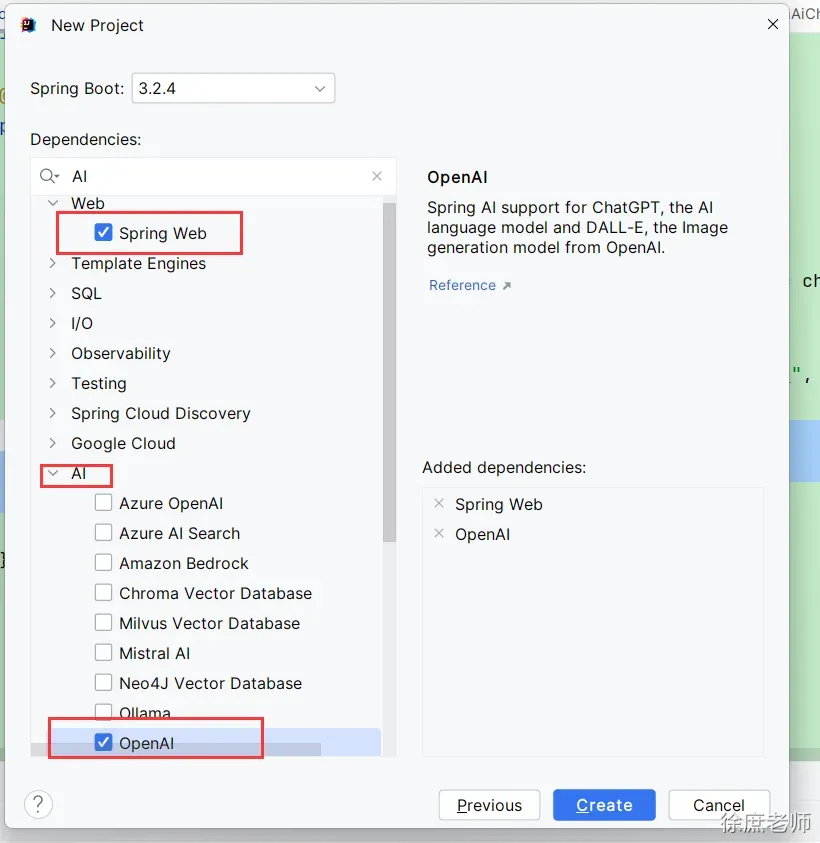The image size is (820, 843).
Task: Uncheck the Spring Web checkbox
Action: click(103, 232)
